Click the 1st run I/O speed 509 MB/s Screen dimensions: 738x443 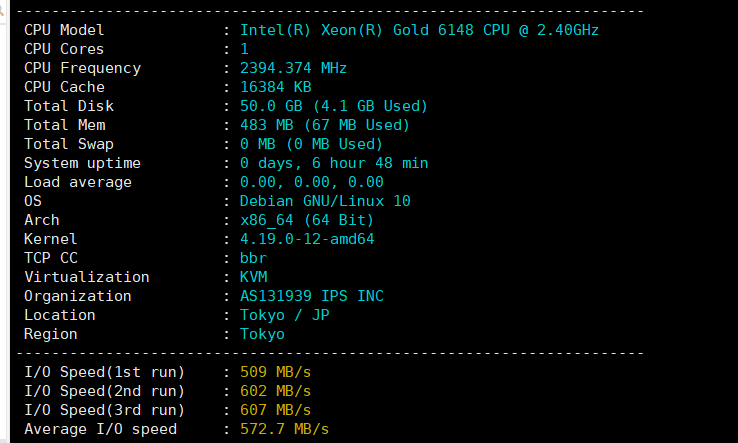click(276, 372)
